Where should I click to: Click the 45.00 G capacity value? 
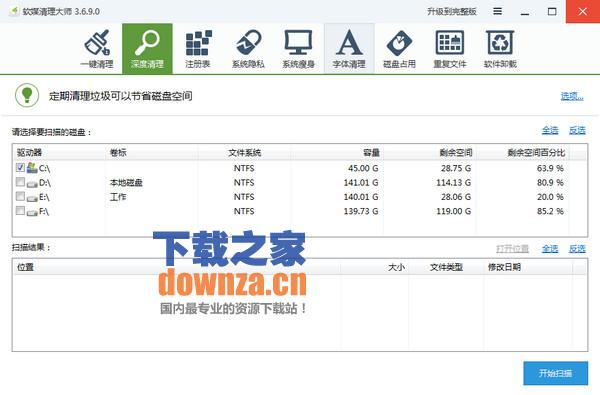point(363,168)
